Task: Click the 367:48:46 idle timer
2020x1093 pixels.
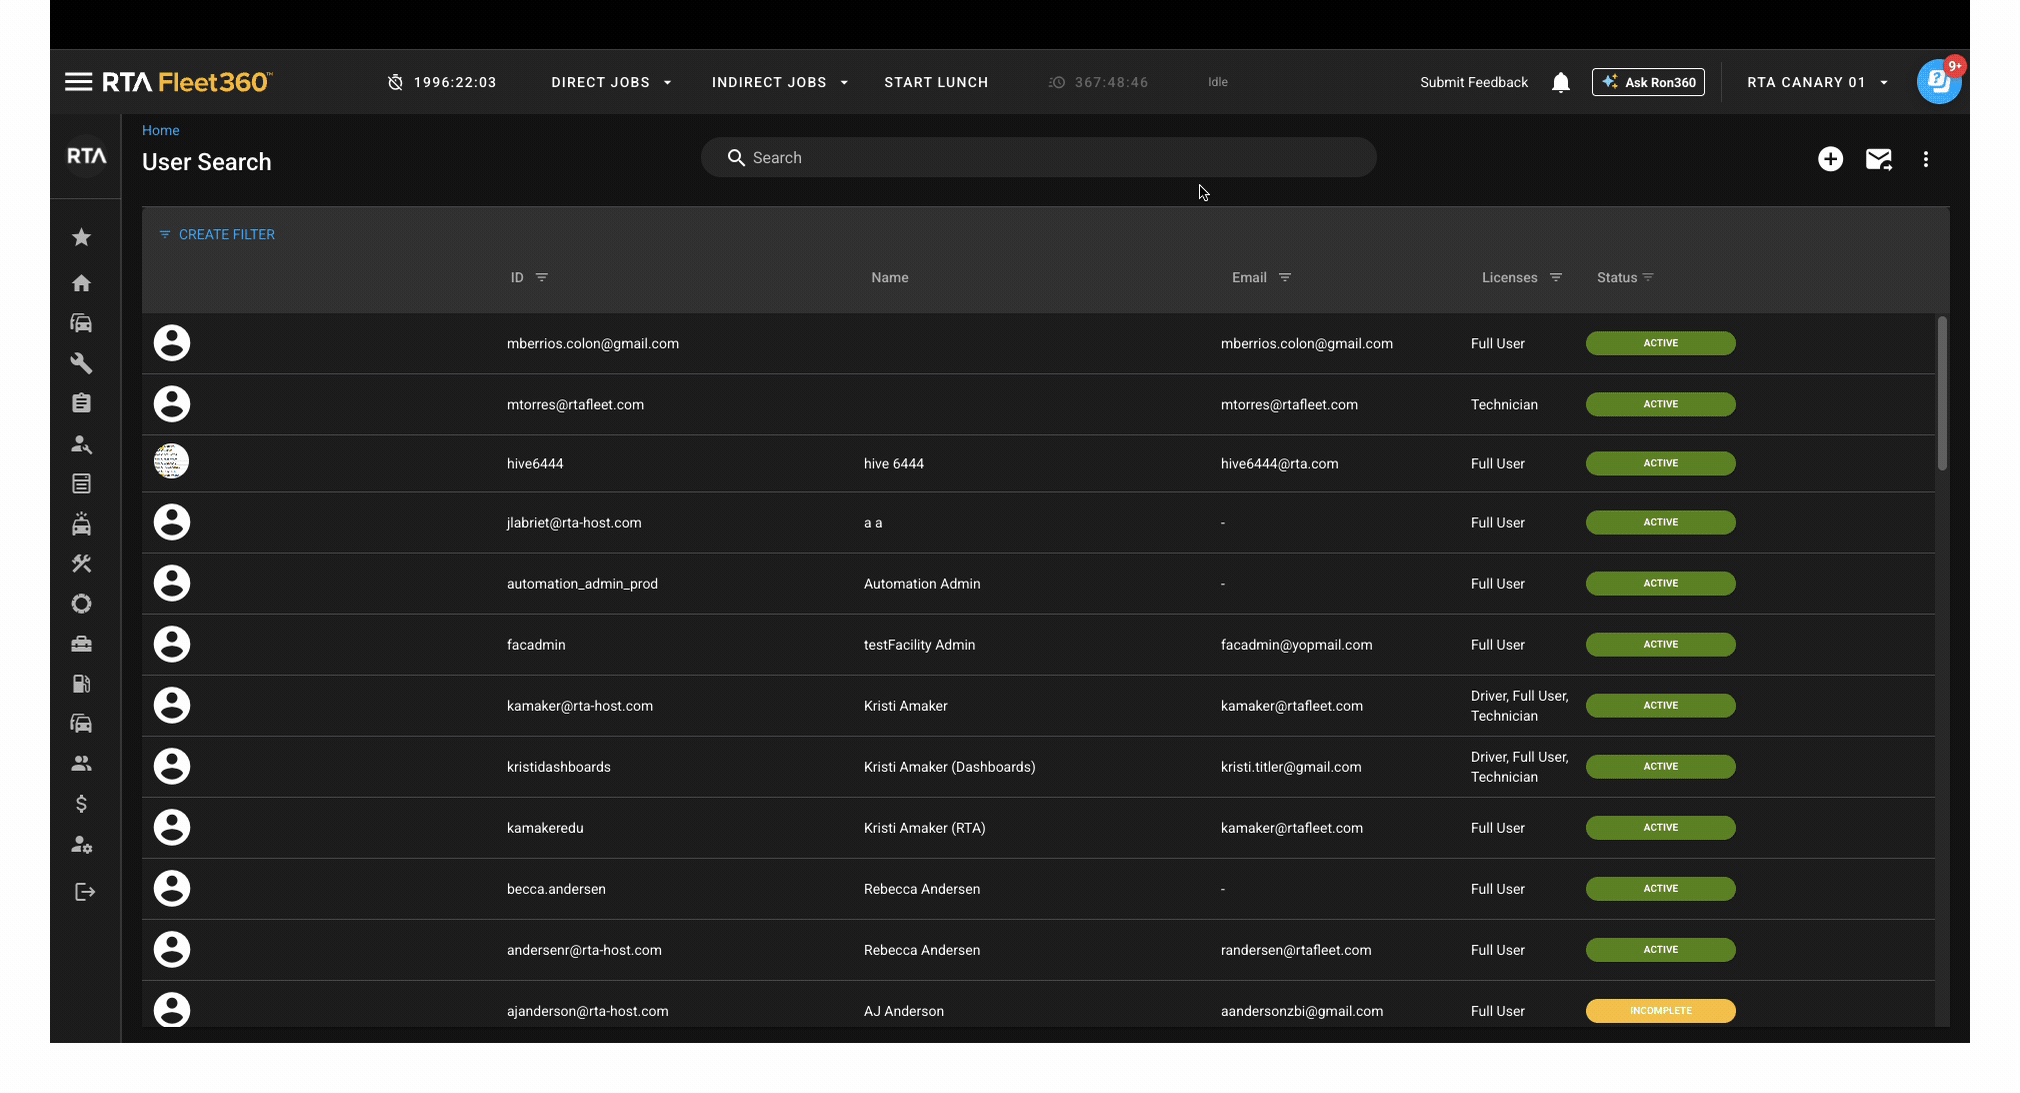Action: point(1098,82)
